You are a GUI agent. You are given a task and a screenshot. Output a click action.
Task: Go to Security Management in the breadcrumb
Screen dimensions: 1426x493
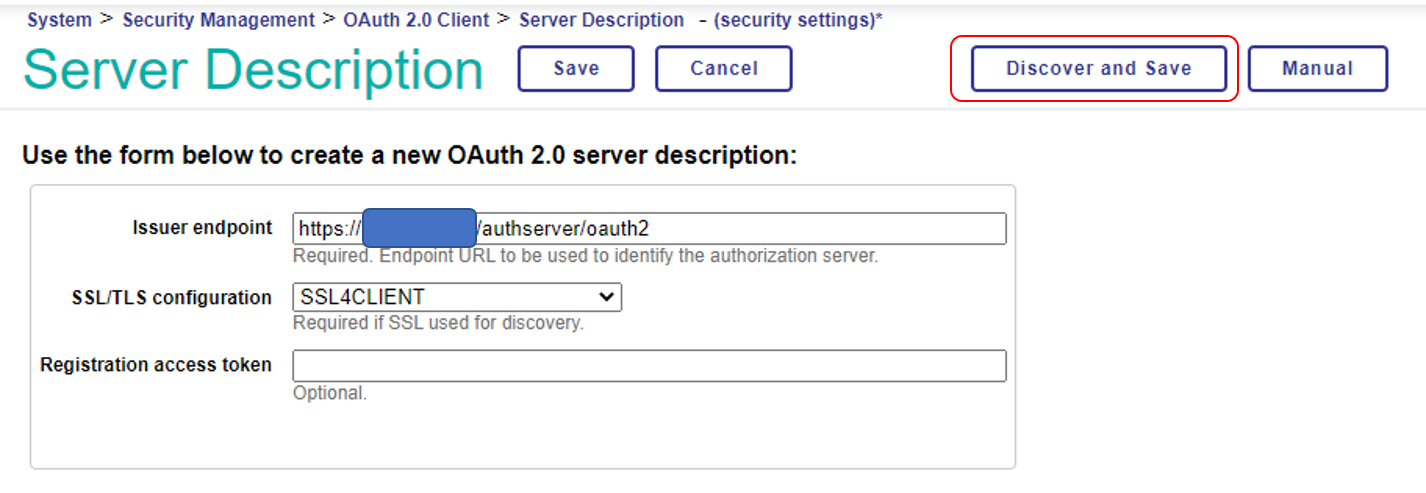pos(216,20)
